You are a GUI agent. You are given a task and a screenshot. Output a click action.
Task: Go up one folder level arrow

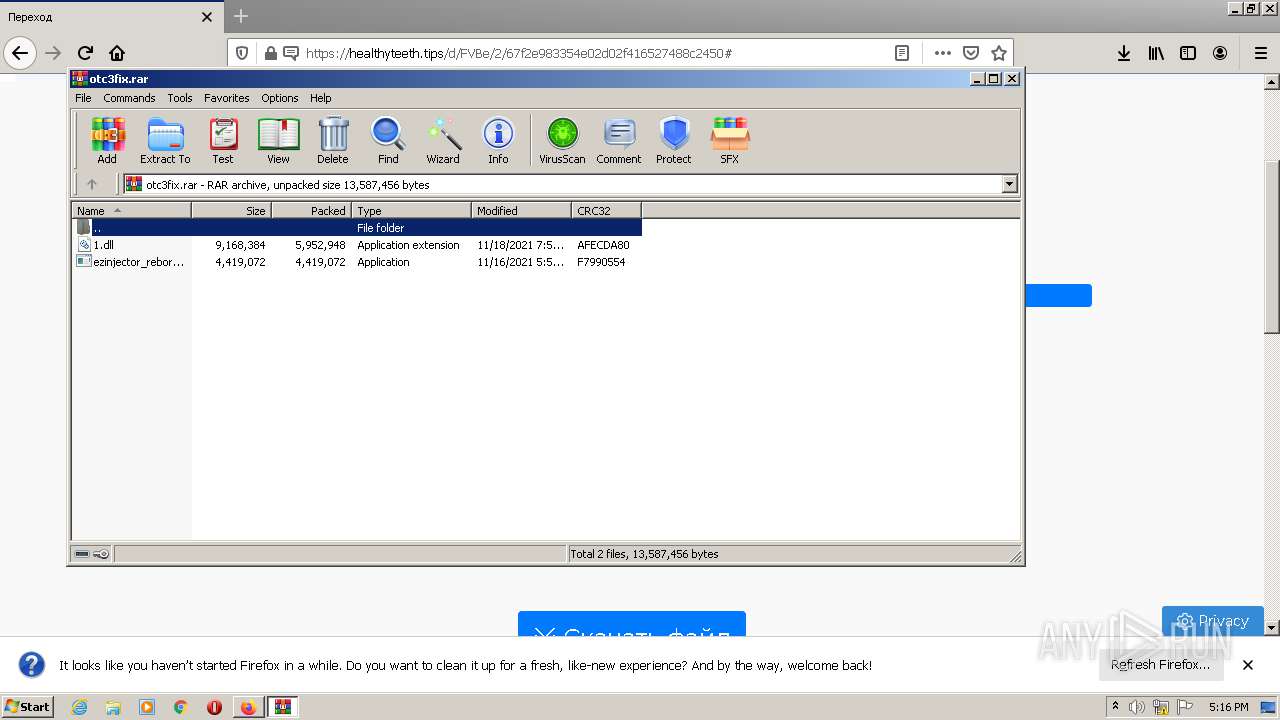pos(92,184)
